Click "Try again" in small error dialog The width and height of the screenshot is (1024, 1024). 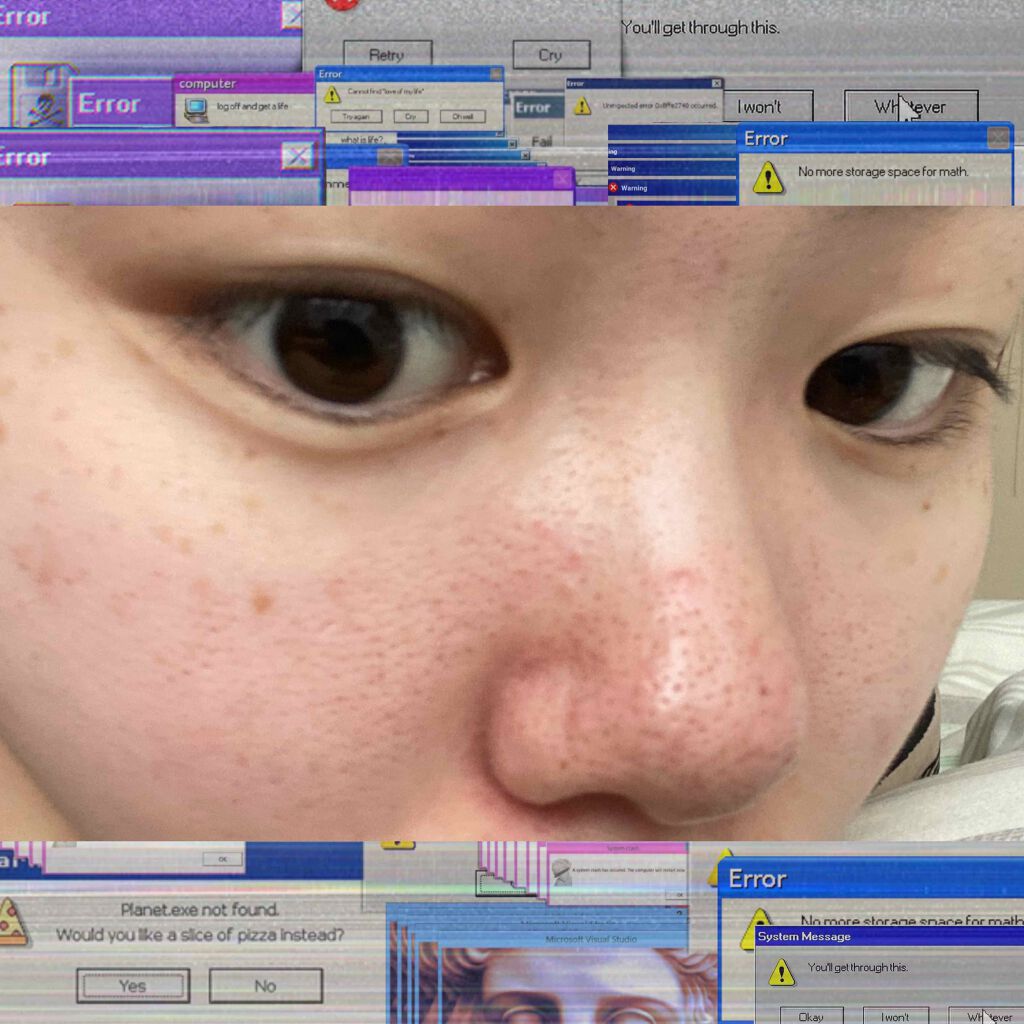point(356,117)
